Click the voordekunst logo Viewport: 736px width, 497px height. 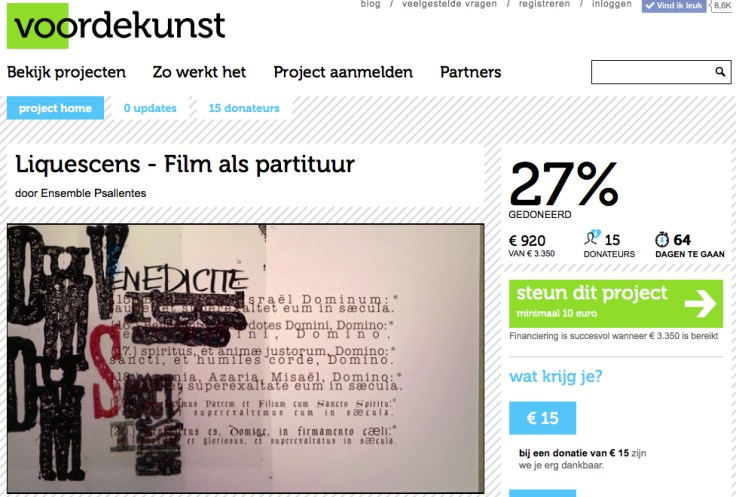[x=116, y=26]
